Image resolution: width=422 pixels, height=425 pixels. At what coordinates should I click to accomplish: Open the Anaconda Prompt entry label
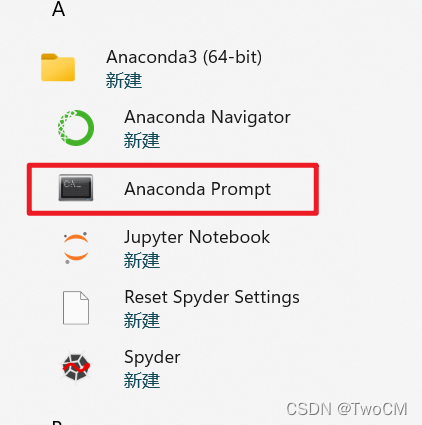(x=197, y=189)
